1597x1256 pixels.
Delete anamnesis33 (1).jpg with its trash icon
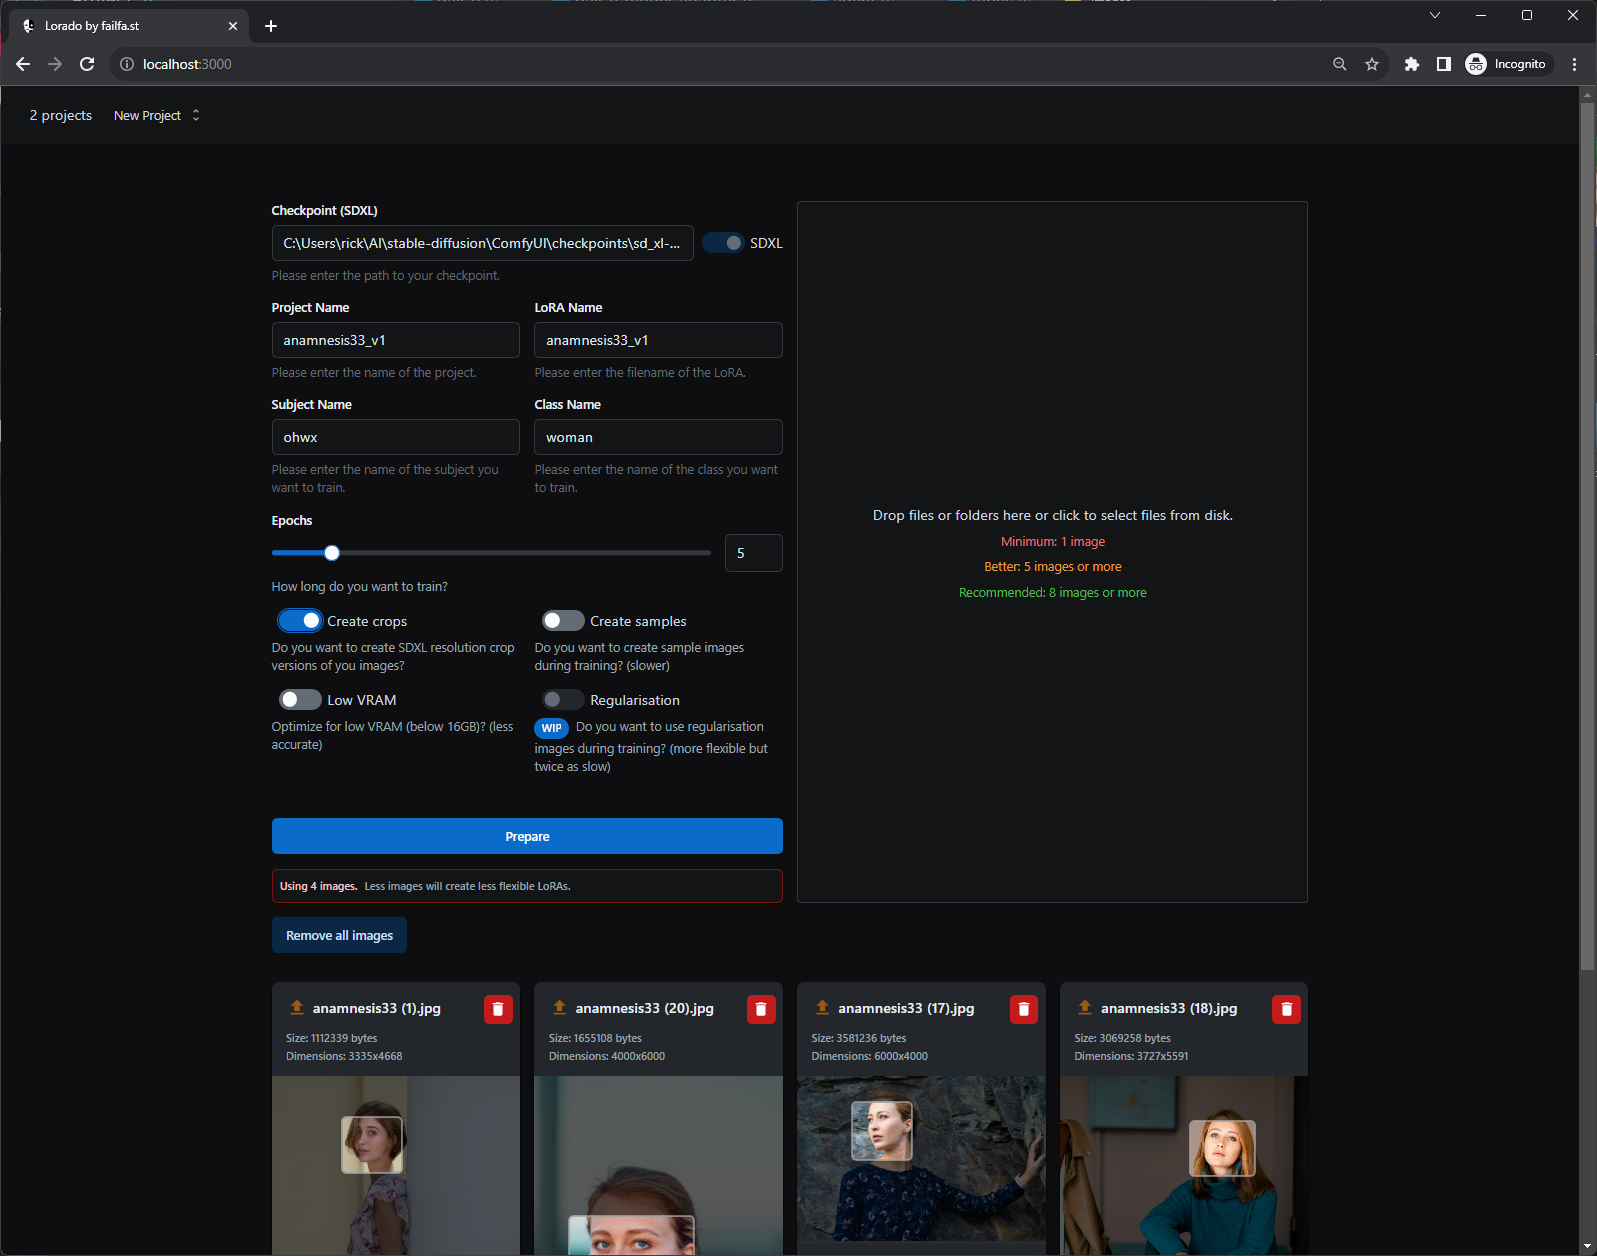tap(498, 1009)
